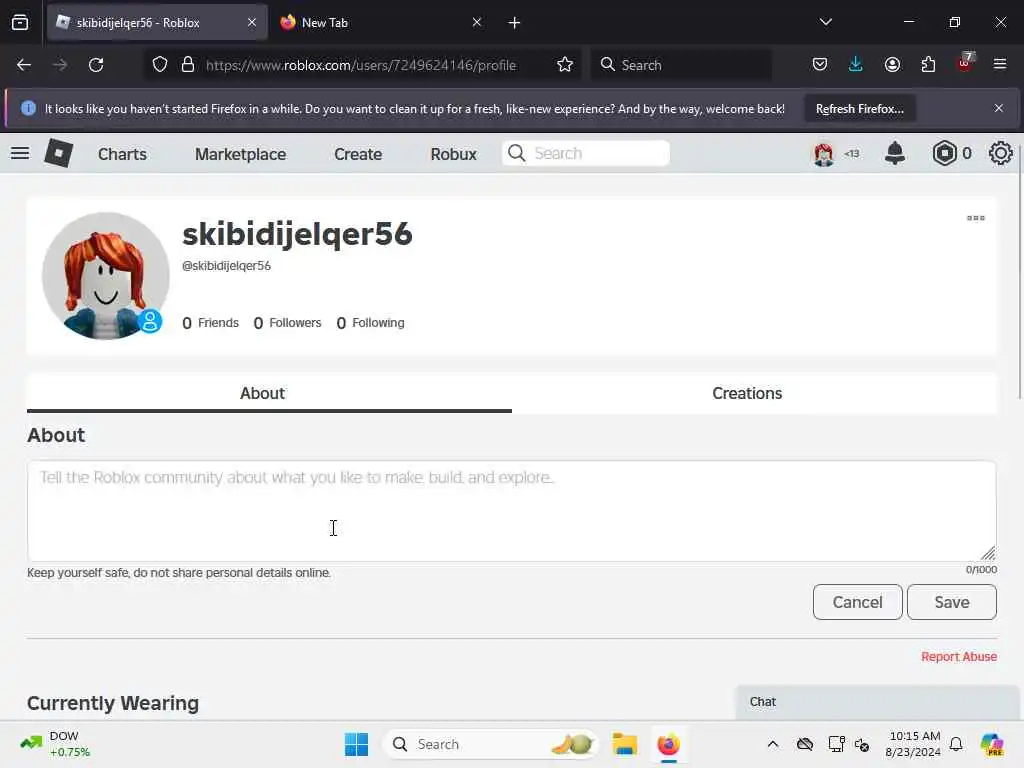Click the skibidijelqer56 profile avatar picture

(106, 276)
